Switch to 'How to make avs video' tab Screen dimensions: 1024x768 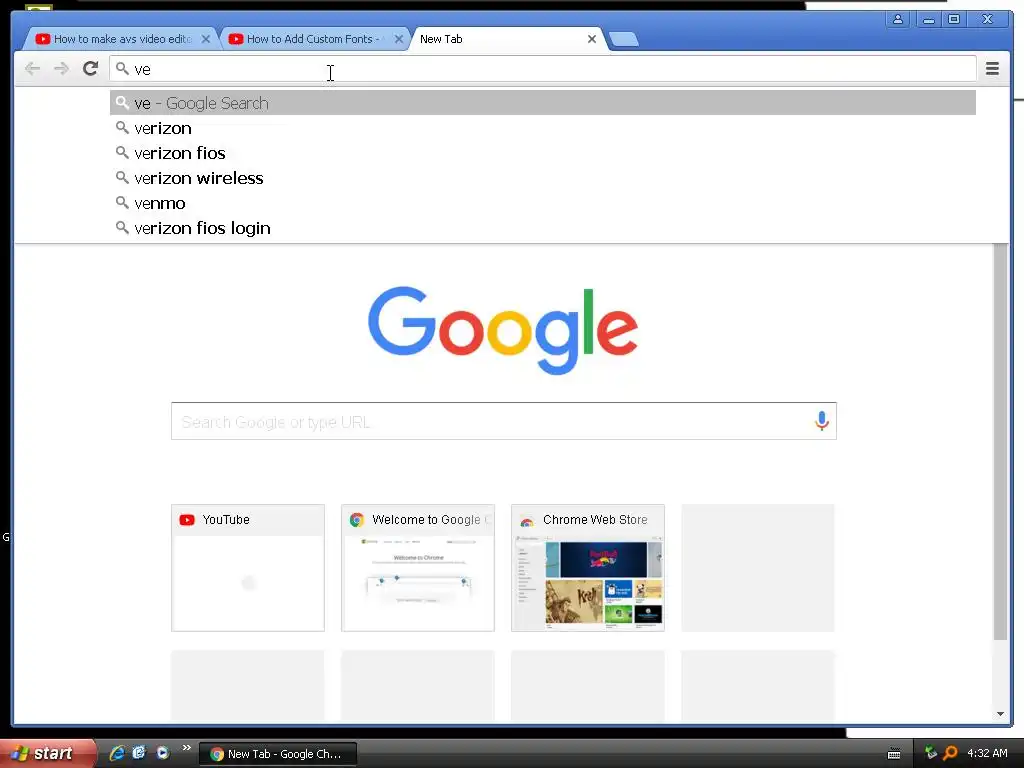[x=121, y=39]
